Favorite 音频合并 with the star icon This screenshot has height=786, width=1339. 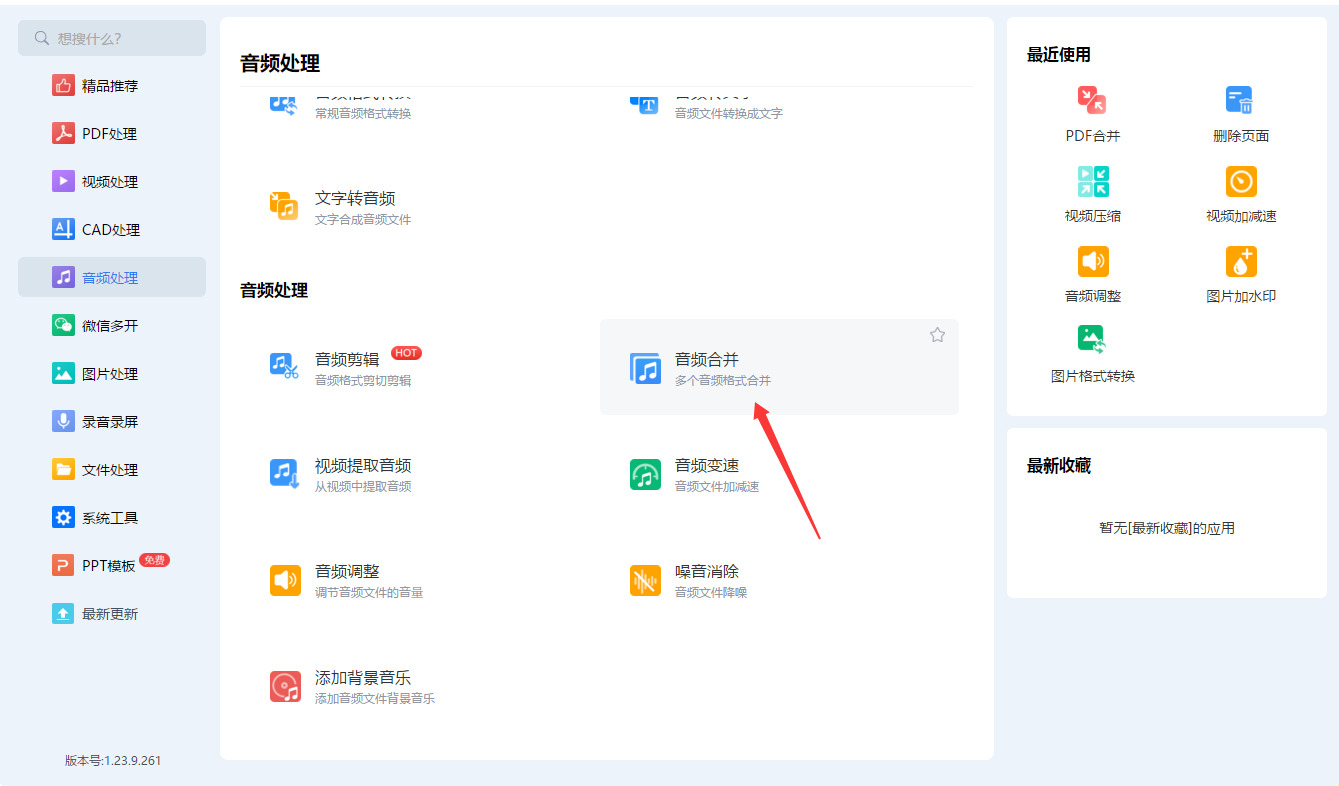point(937,335)
